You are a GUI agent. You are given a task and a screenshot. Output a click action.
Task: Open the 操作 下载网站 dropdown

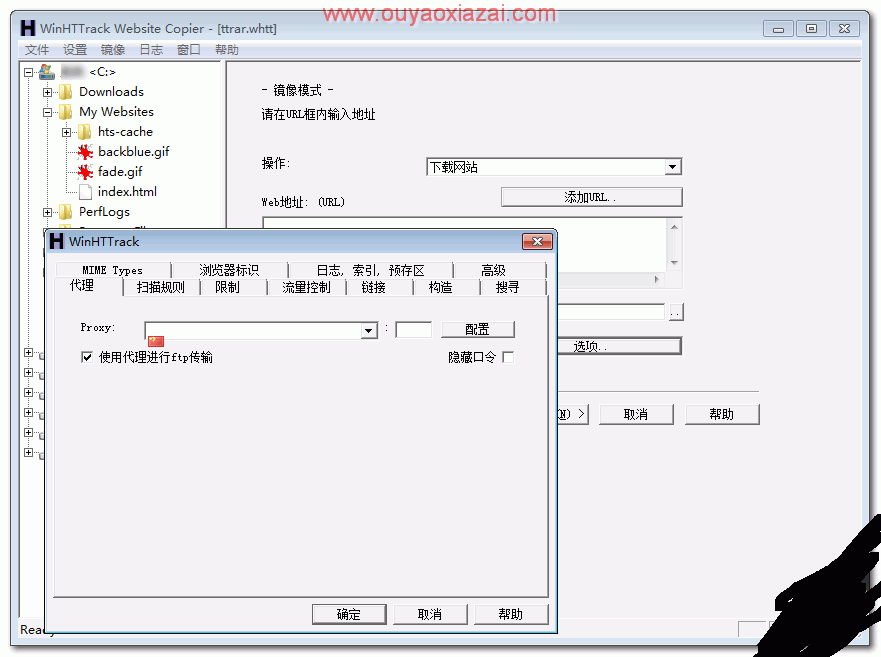click(x=673, y=167)
